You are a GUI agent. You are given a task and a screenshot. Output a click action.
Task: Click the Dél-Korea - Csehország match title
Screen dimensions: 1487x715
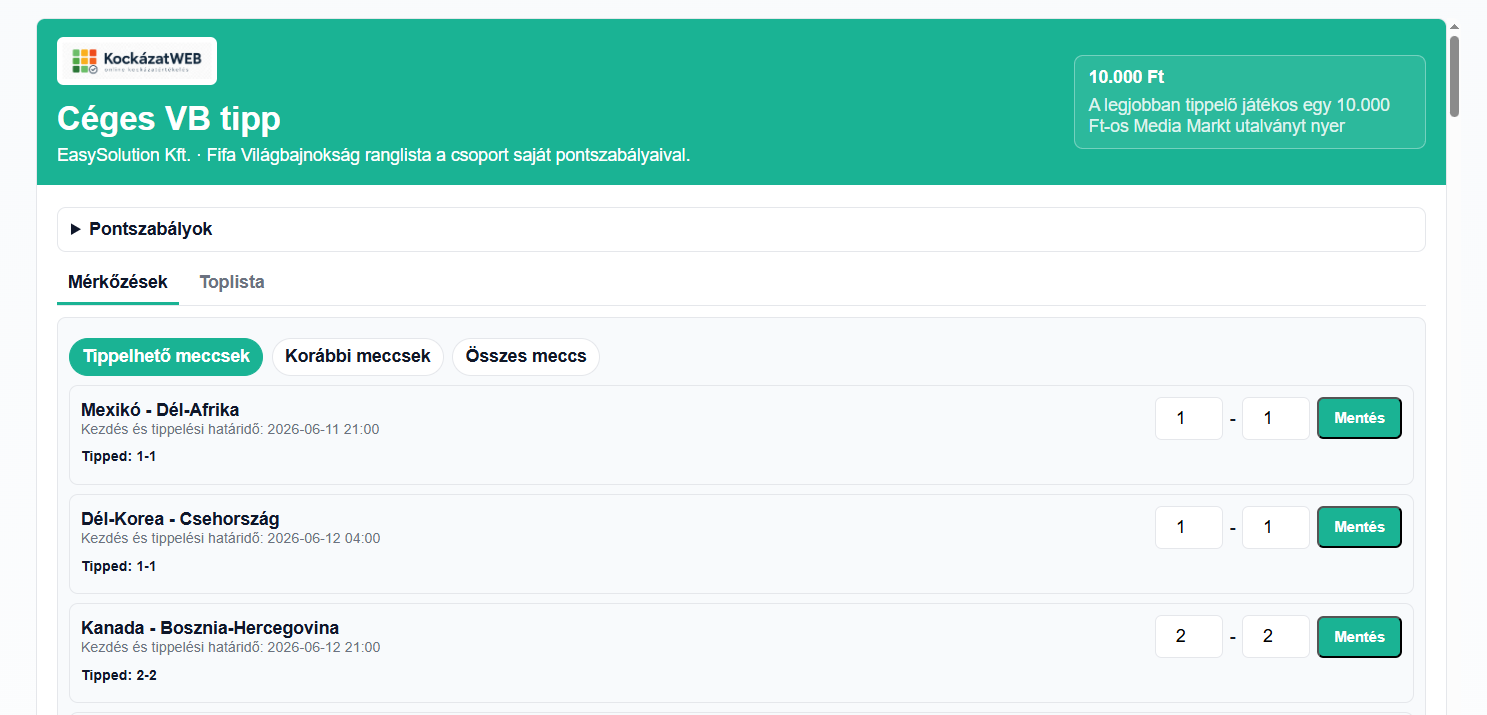[180, 519]
